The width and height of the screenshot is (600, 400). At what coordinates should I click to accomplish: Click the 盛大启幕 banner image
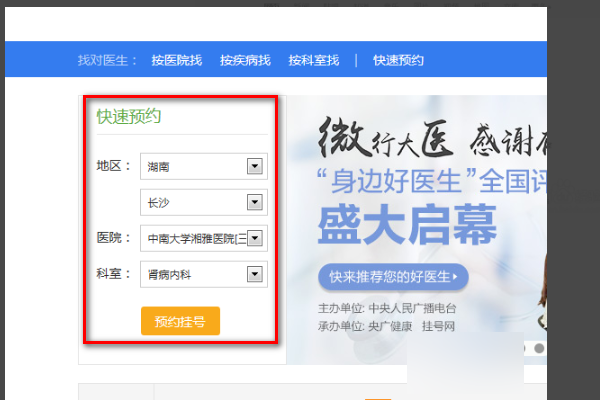pyautogui.click(x=407, y=224)
